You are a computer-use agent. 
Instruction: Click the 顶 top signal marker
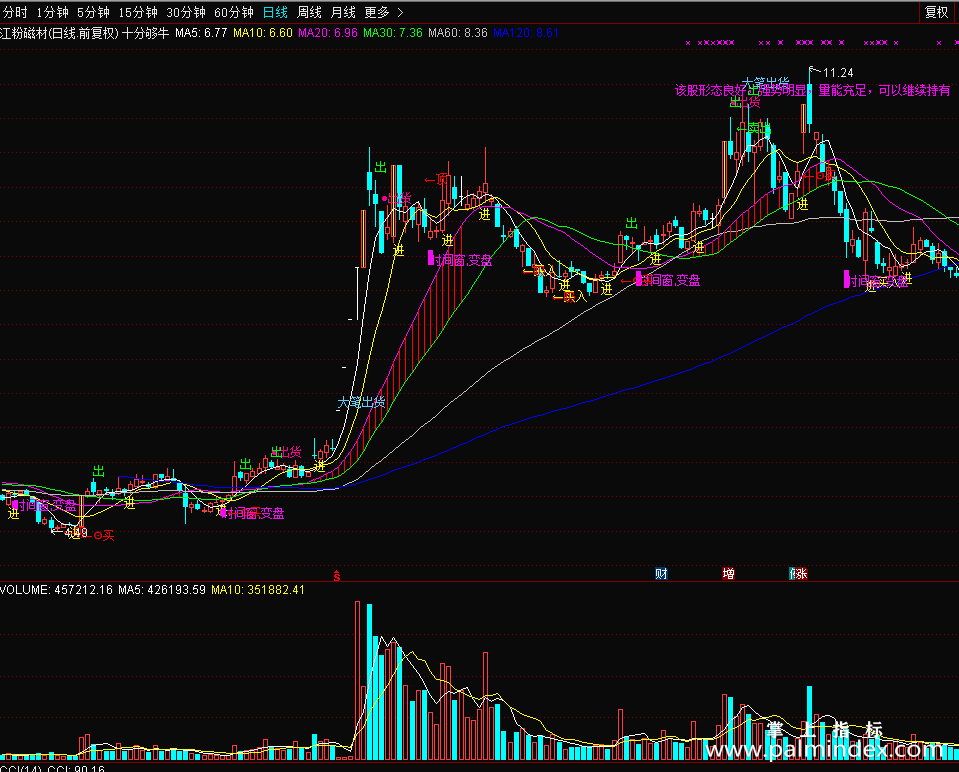point(437,179)
